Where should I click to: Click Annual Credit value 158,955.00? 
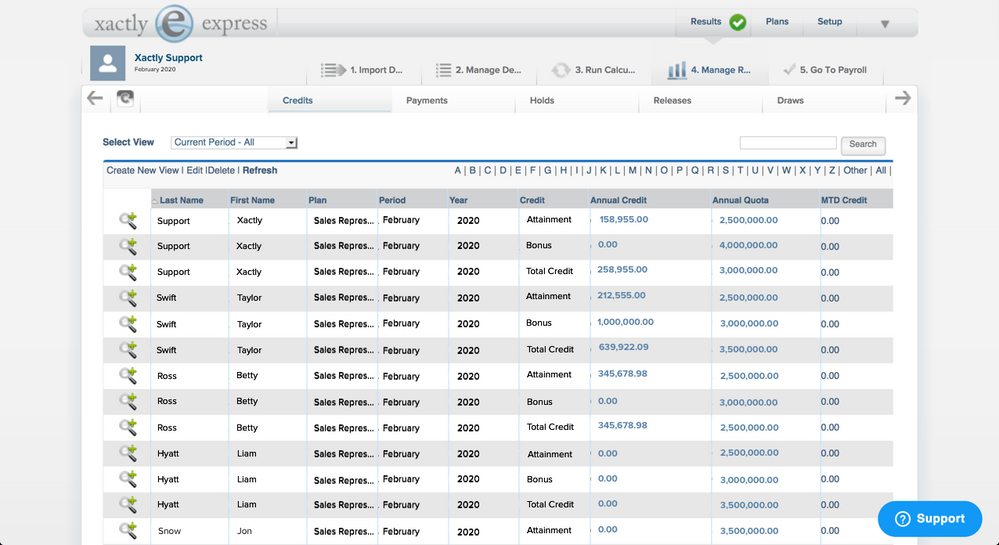[x=624, y=219]
